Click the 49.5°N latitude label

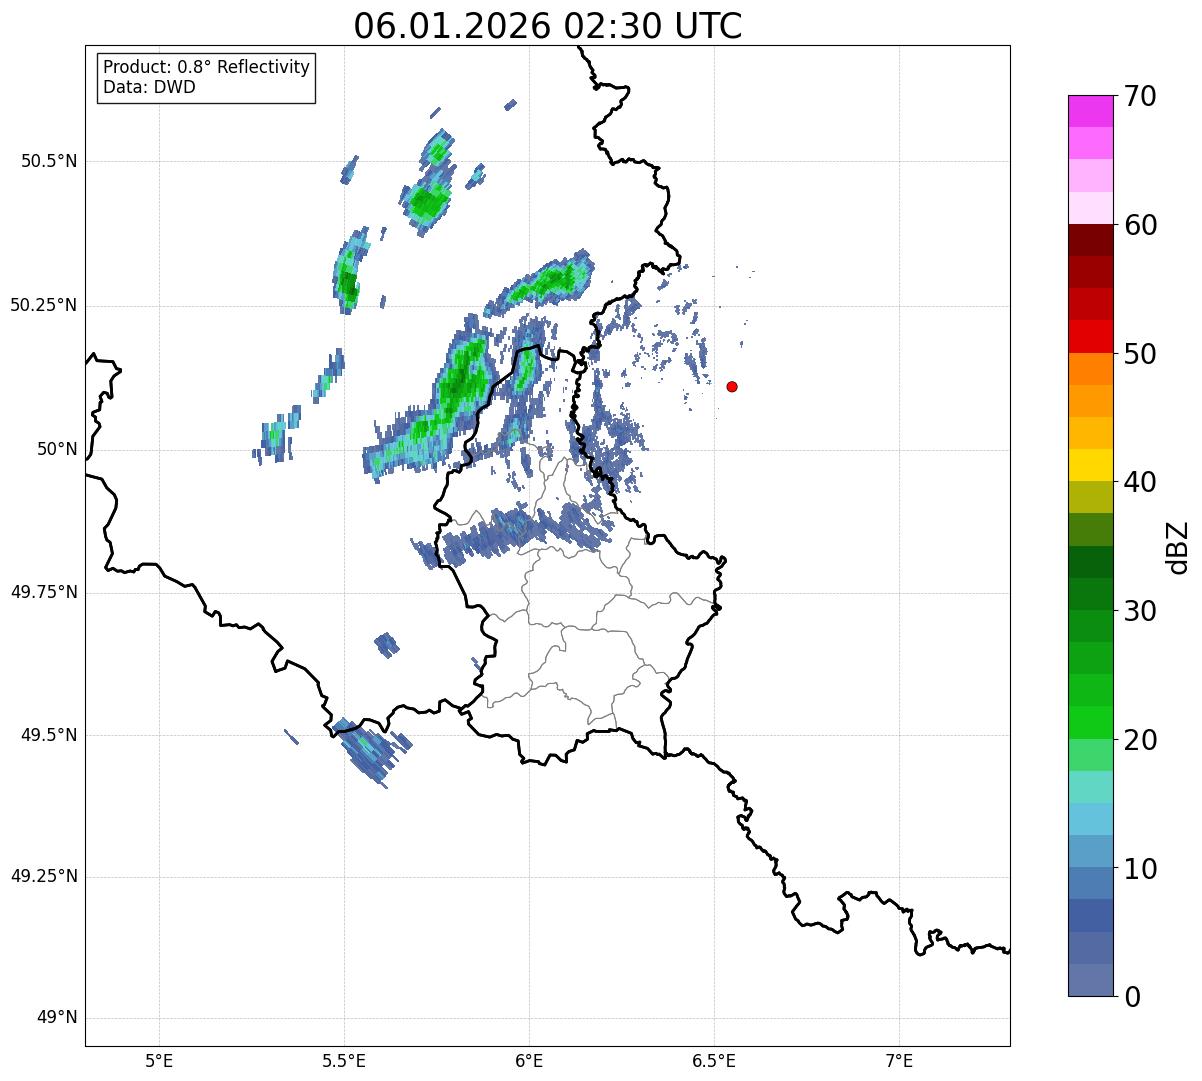[x=49, y=735]
